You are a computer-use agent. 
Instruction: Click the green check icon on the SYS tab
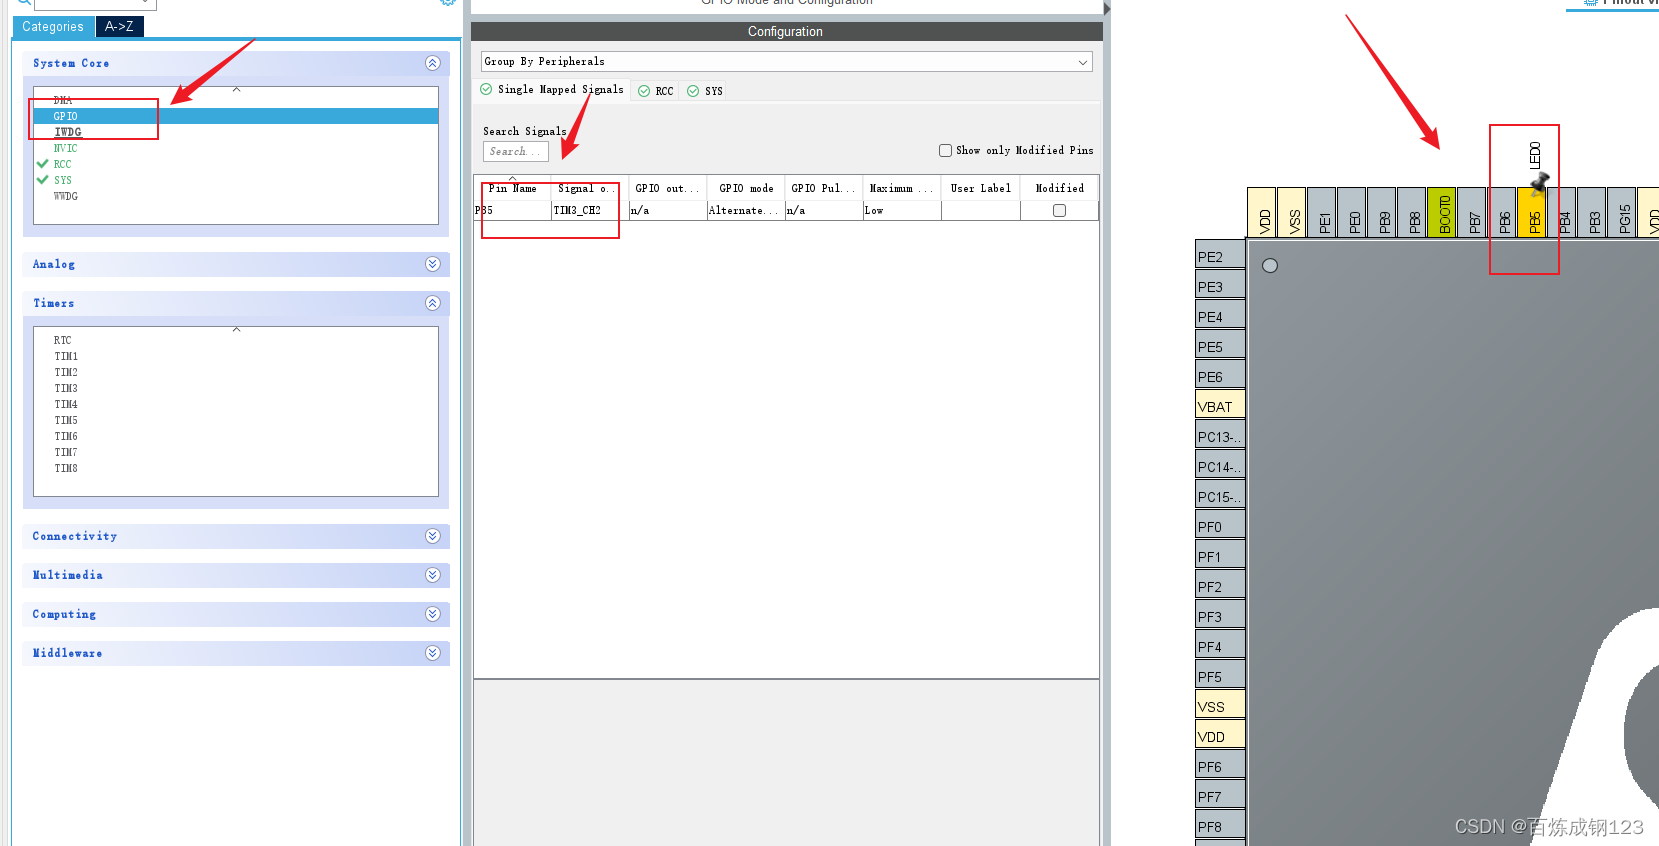pos(693,91)
